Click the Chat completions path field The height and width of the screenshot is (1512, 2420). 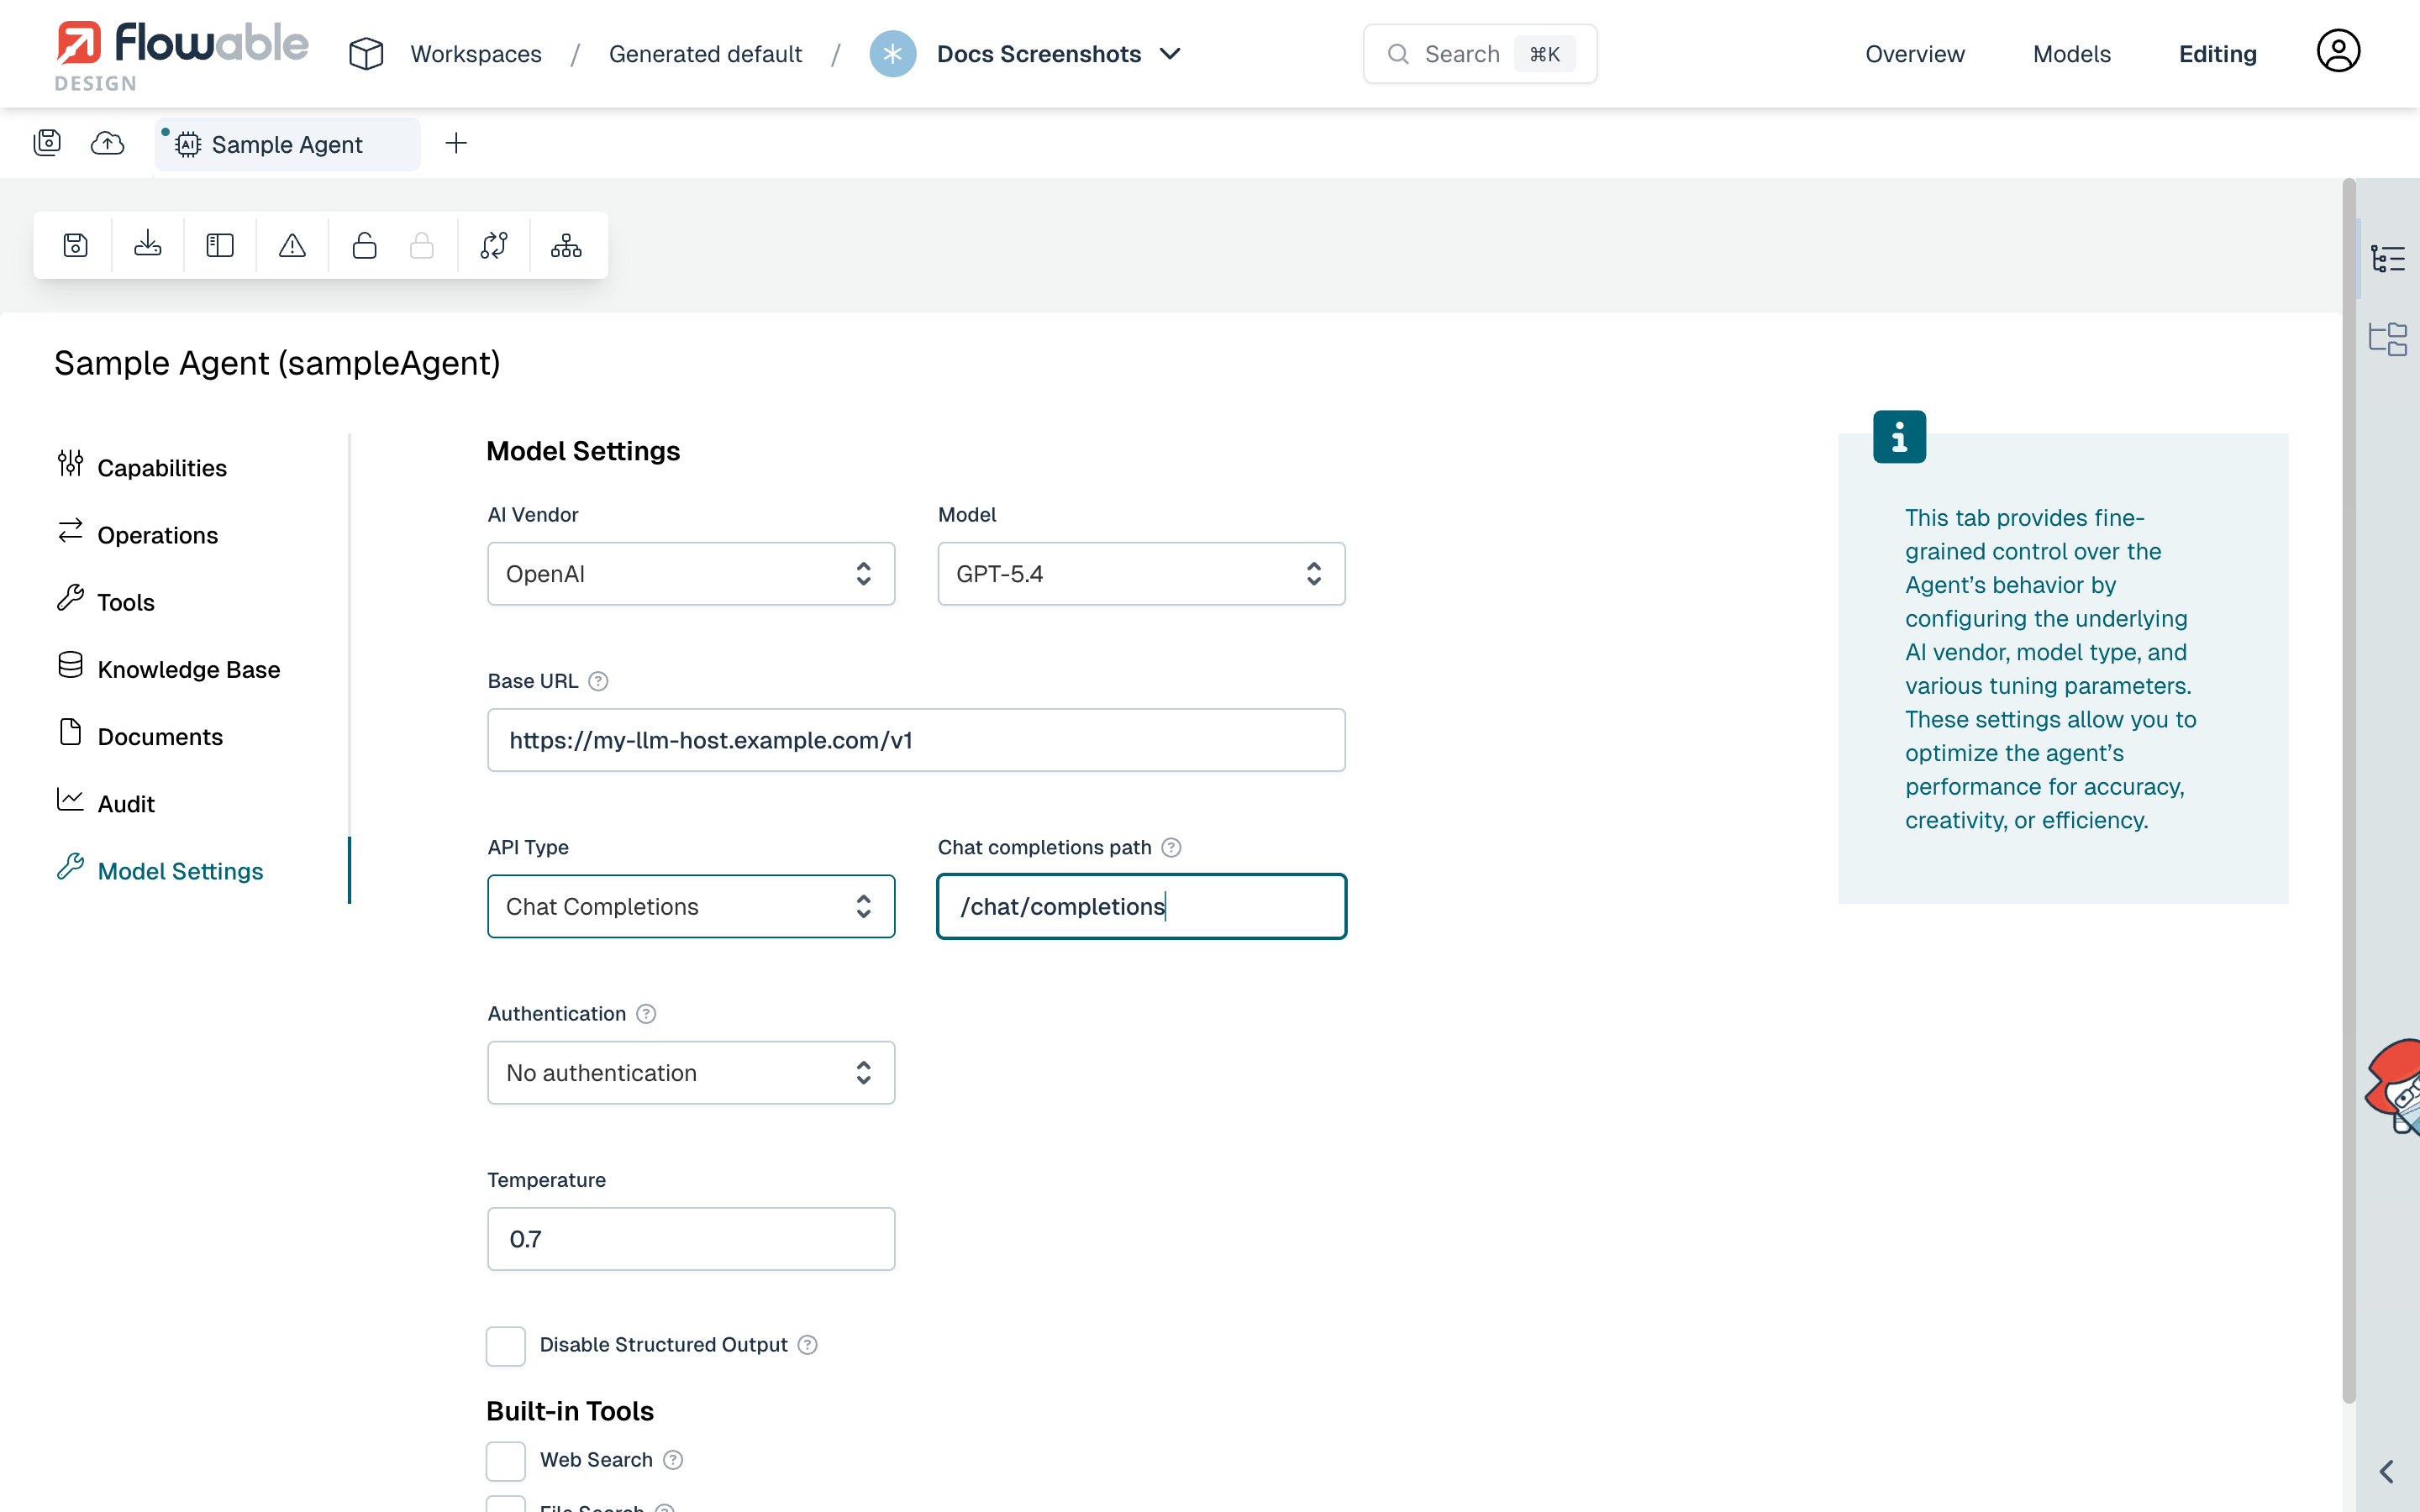[1141, 907]
